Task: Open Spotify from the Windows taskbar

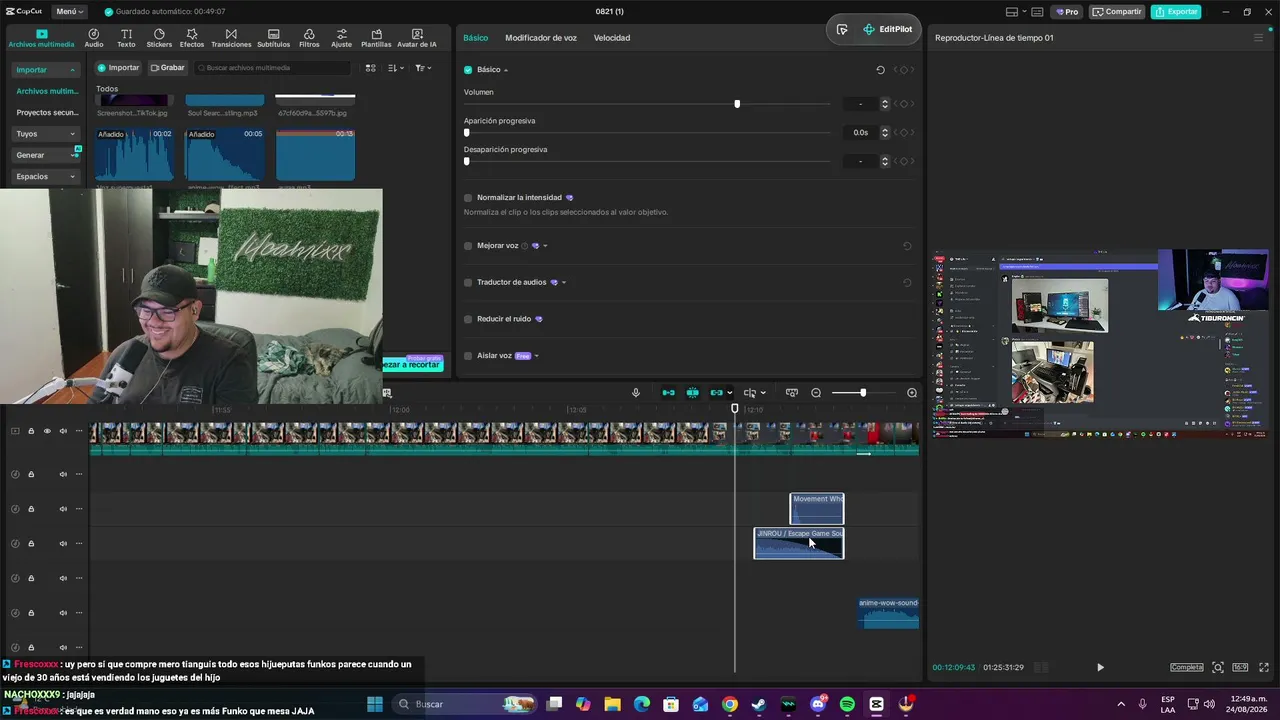Action: pyautogui.click(x=848, y=704)
